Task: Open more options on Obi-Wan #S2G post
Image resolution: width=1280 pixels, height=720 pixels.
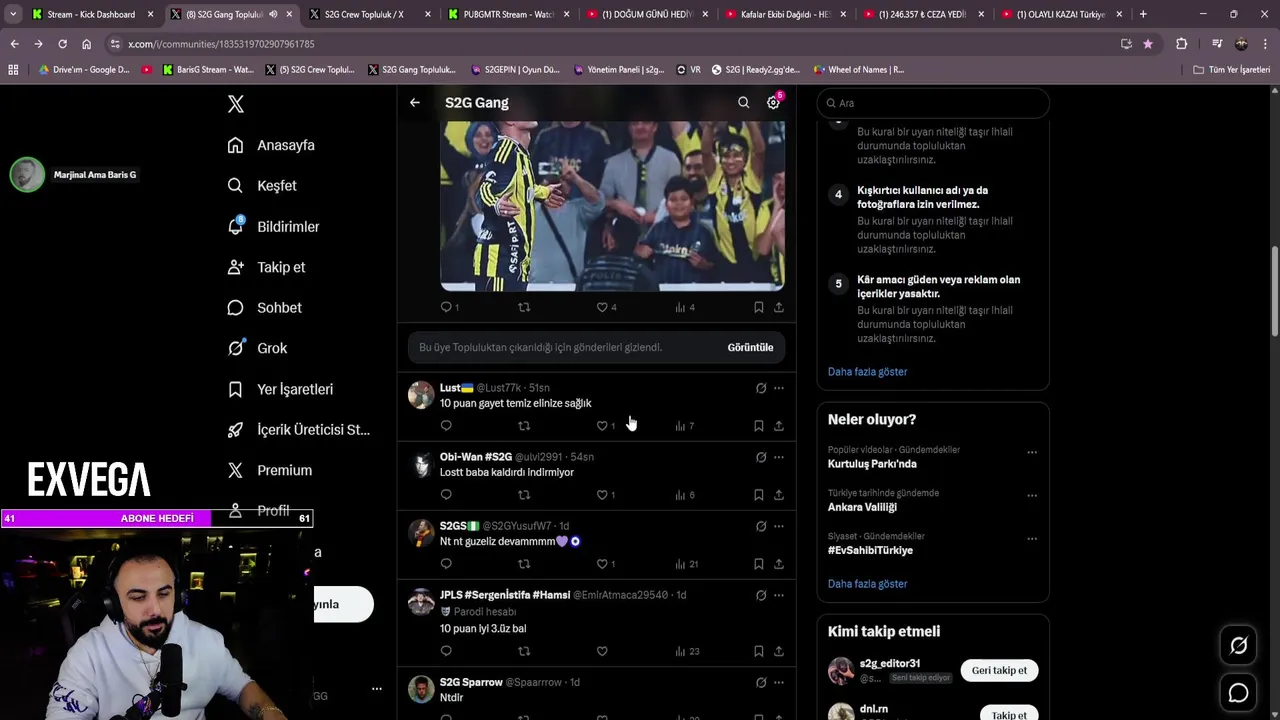Action: coord(779,457)
